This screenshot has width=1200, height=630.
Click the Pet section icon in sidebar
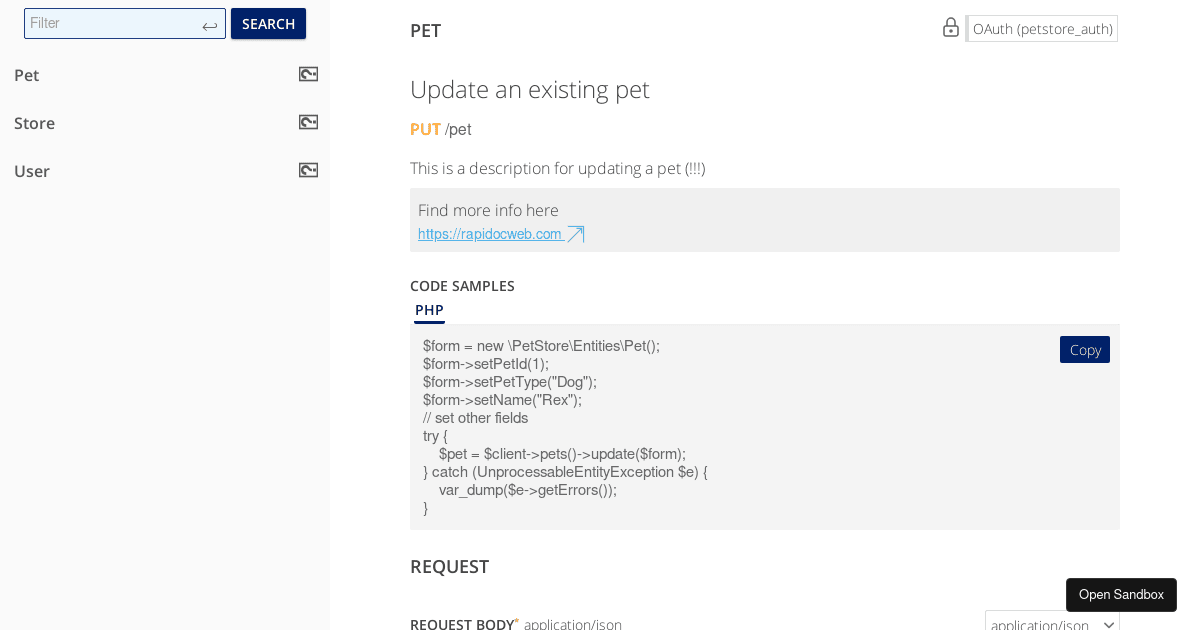308,73
